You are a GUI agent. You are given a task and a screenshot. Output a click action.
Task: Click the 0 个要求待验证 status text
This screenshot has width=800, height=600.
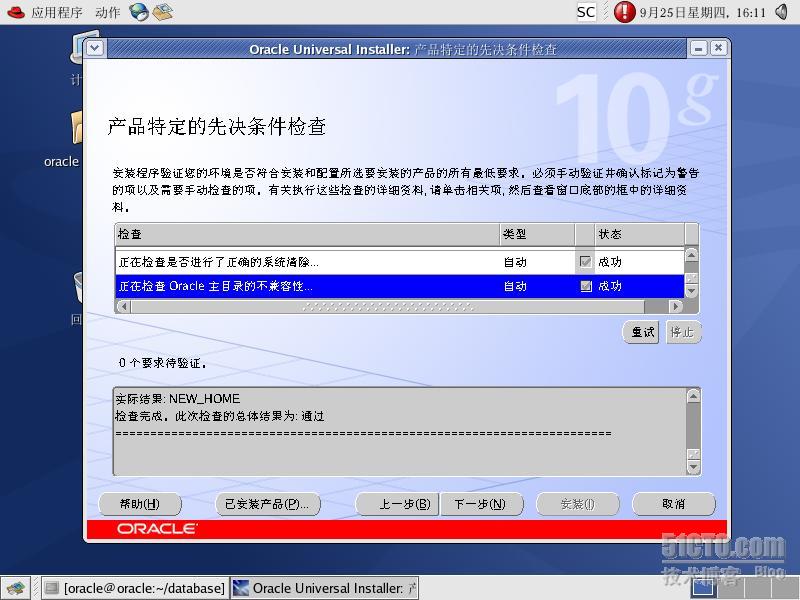click(162, 363)
